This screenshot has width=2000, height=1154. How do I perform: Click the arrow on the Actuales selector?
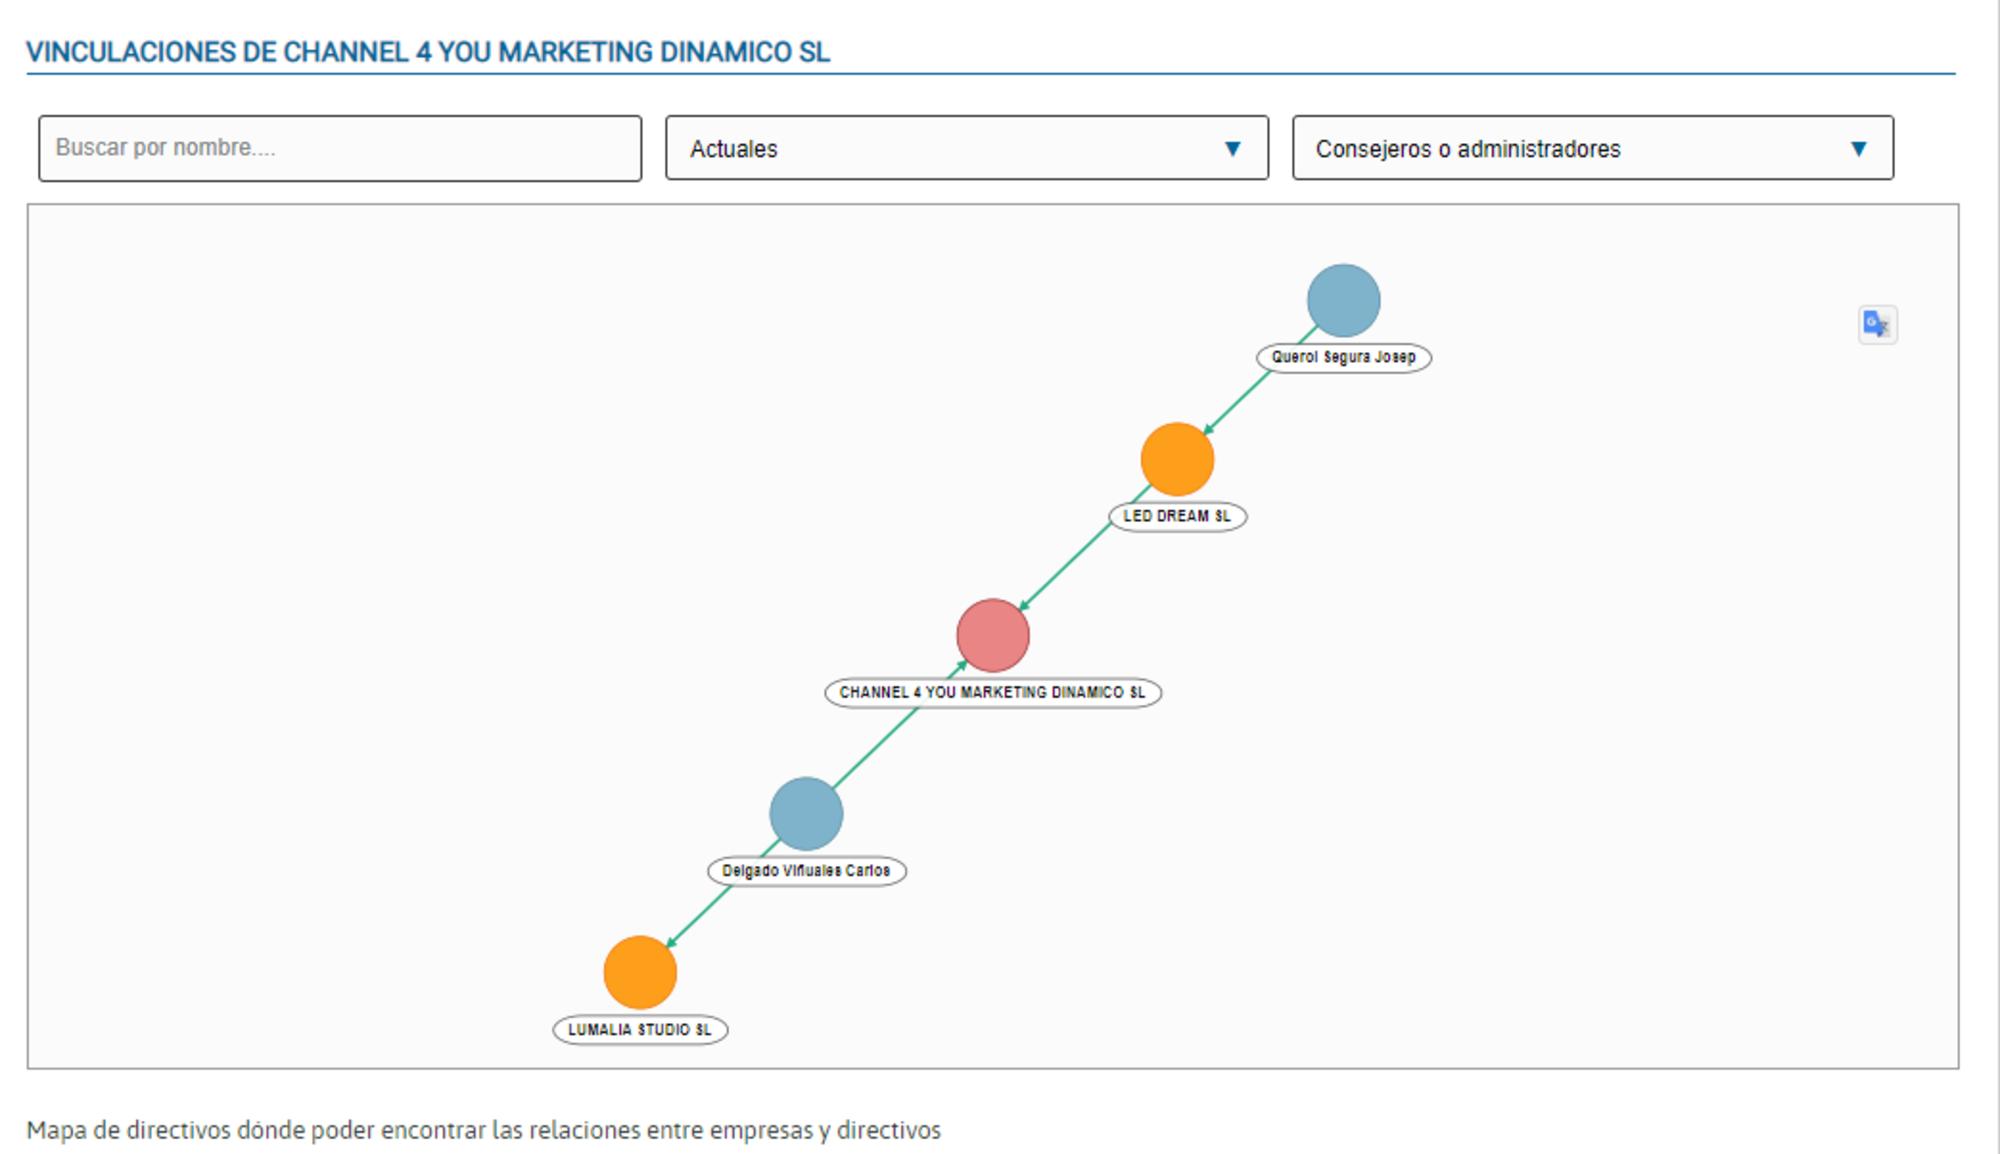tap(1232, 149)
